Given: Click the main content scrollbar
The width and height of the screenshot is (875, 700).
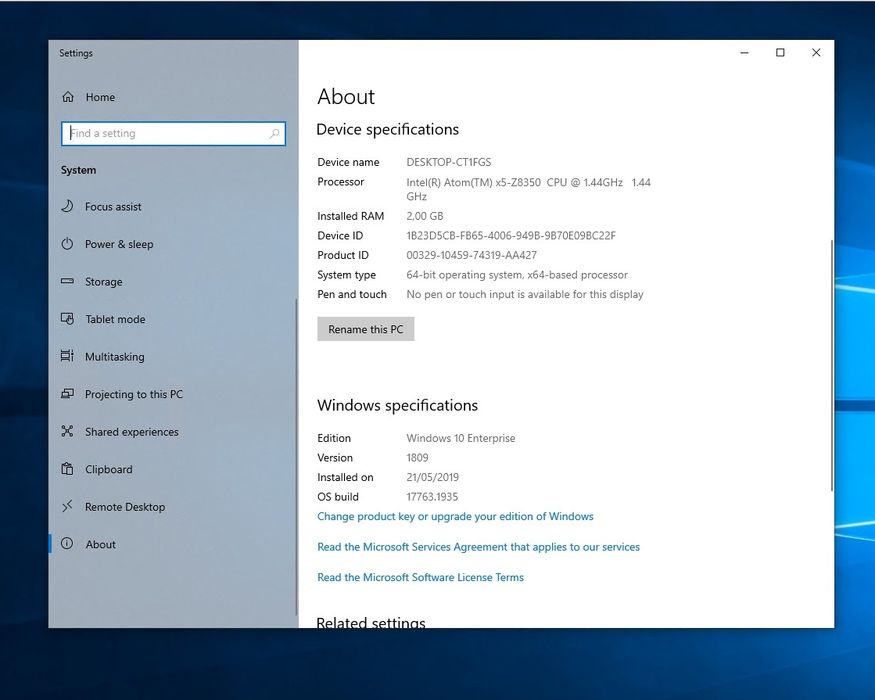Looking at the screenshot, I should click(x=831, y=366).
